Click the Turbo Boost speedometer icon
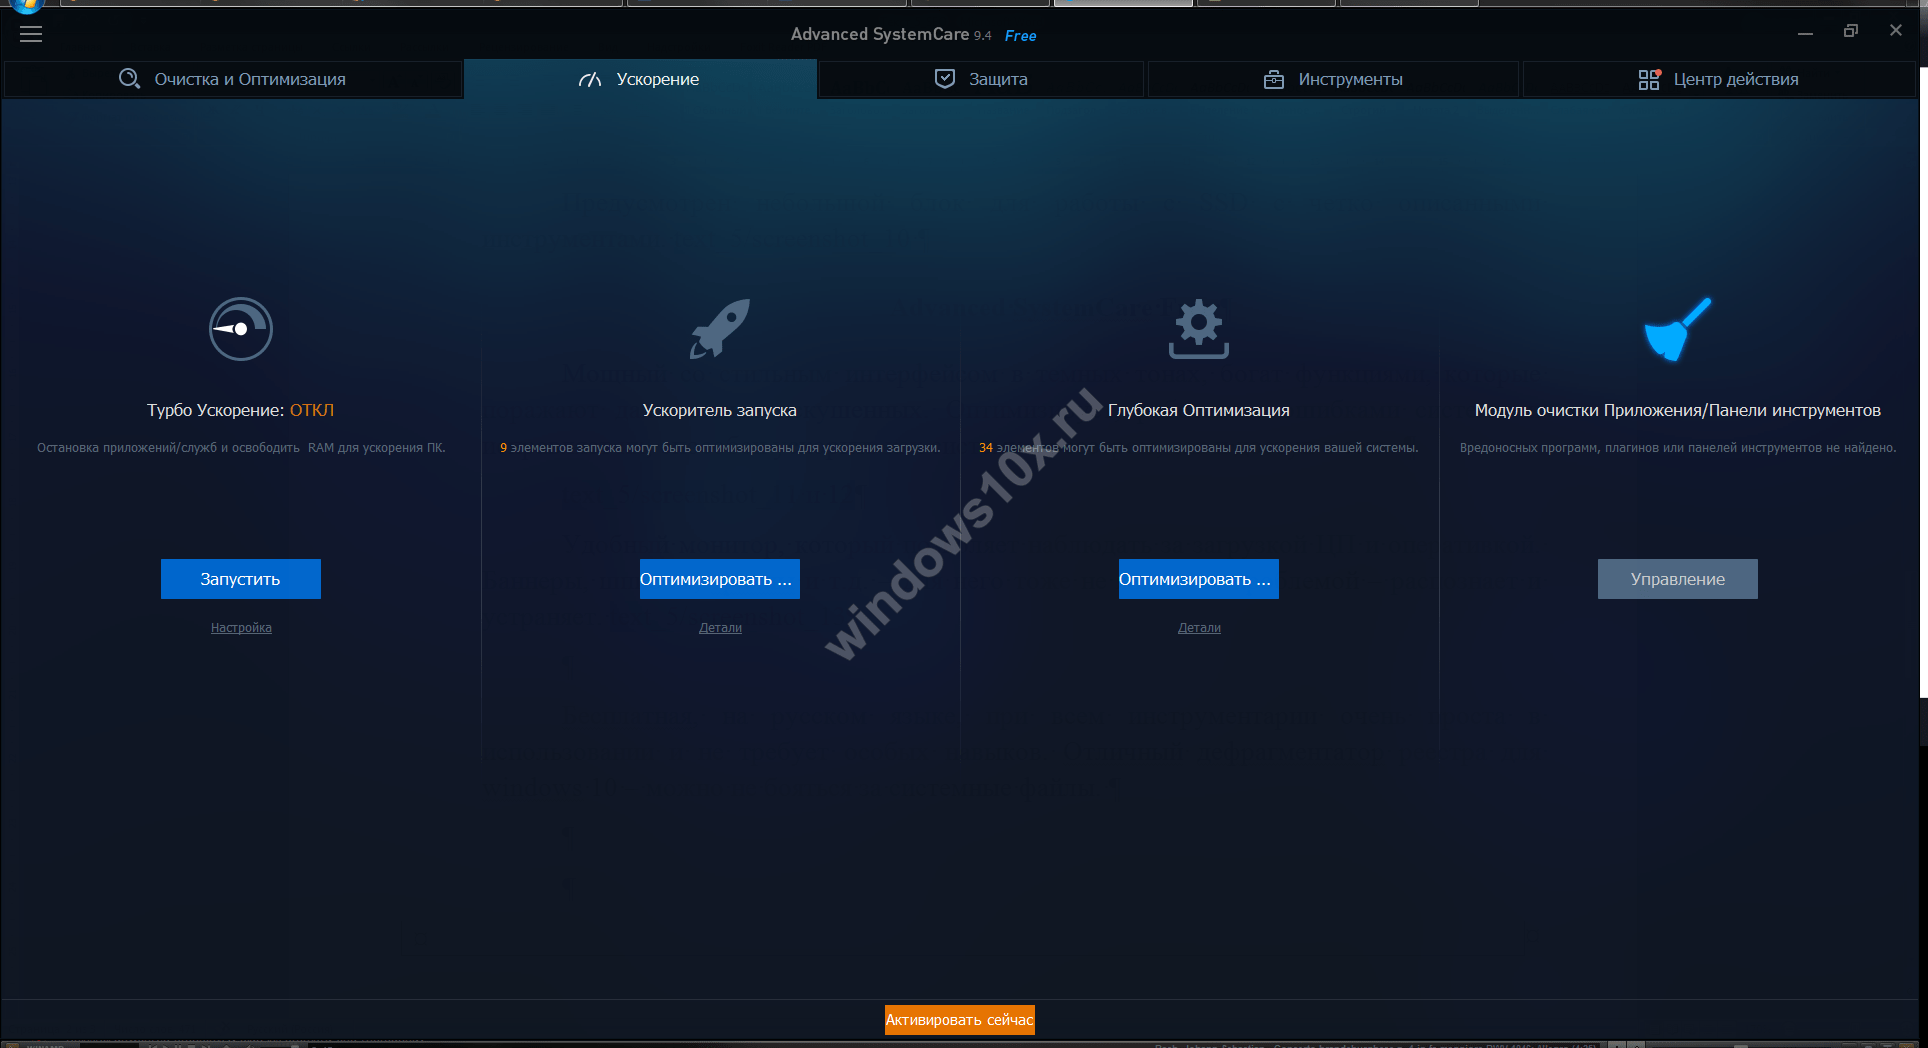 240,329
